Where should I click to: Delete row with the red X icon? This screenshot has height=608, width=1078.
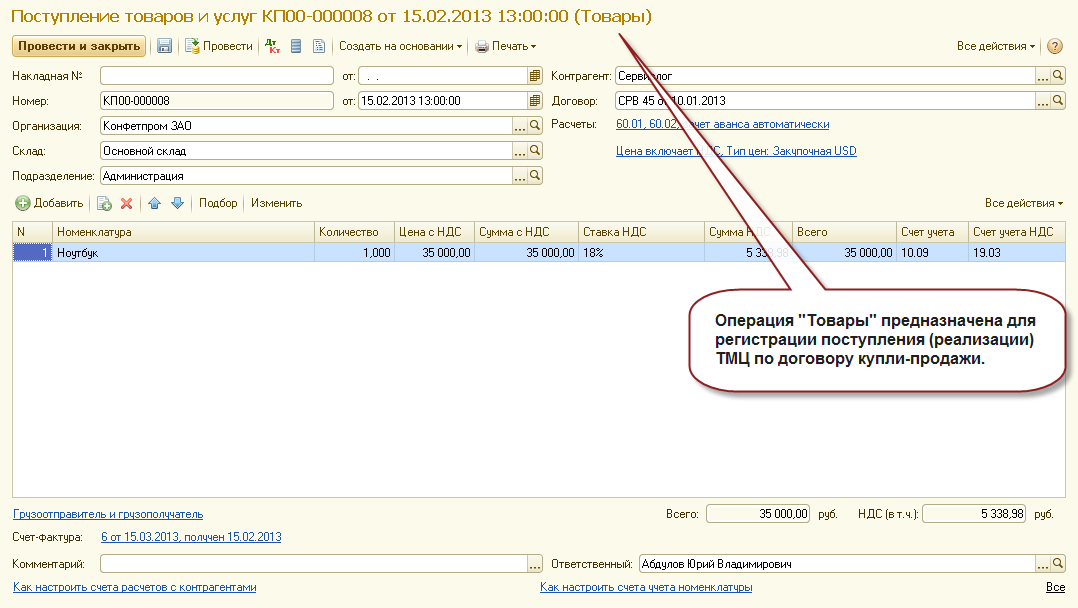(126, 203)
